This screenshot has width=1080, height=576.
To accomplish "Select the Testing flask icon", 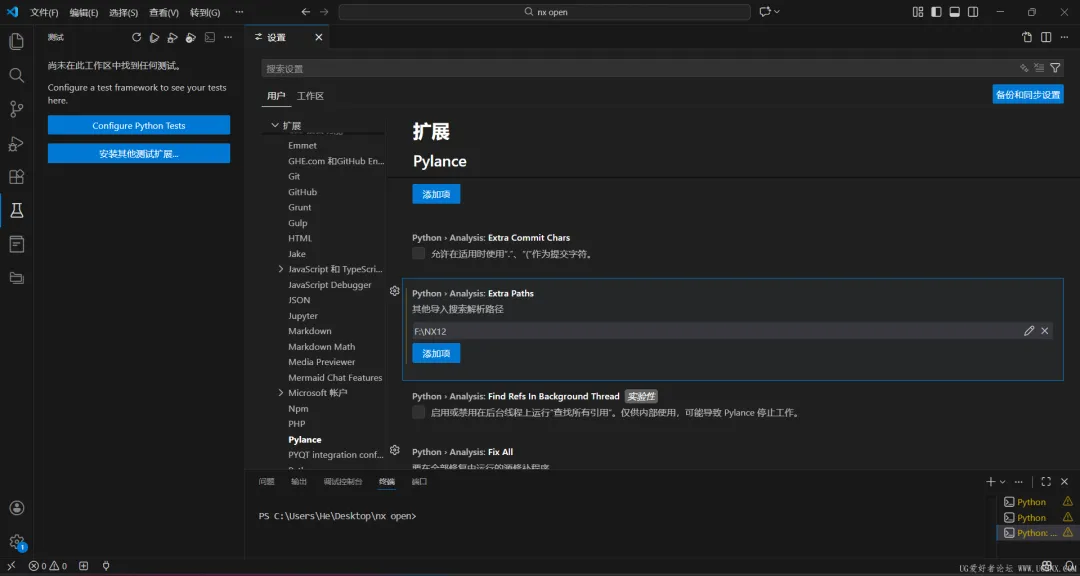I will 17,211.
